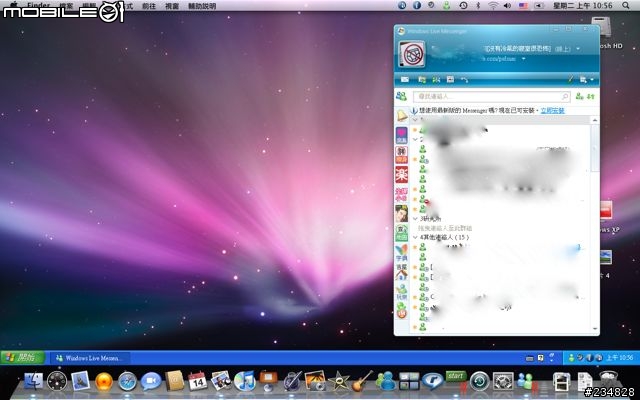Image resolution: width=640 pixels, height=400 pixels.
Task: Open iTunes from the Dock
Action: (x=244, y=381)
